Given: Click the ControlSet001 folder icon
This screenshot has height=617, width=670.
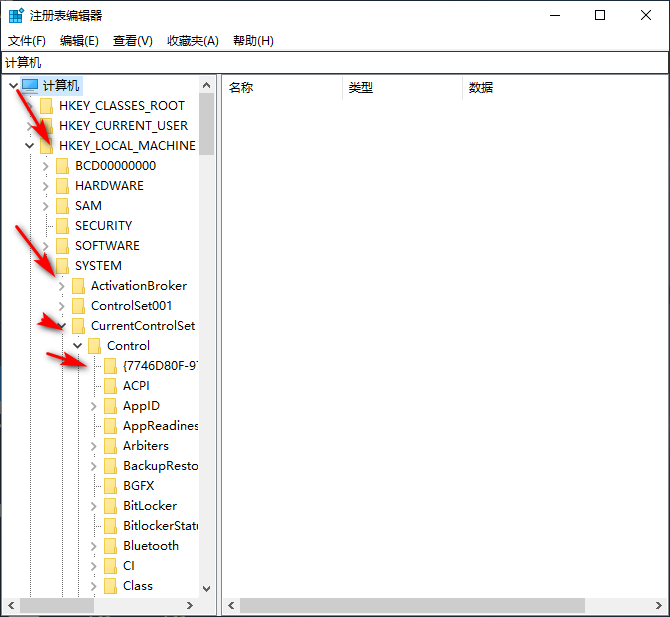Looking at the screenshot, I should 79,306.
